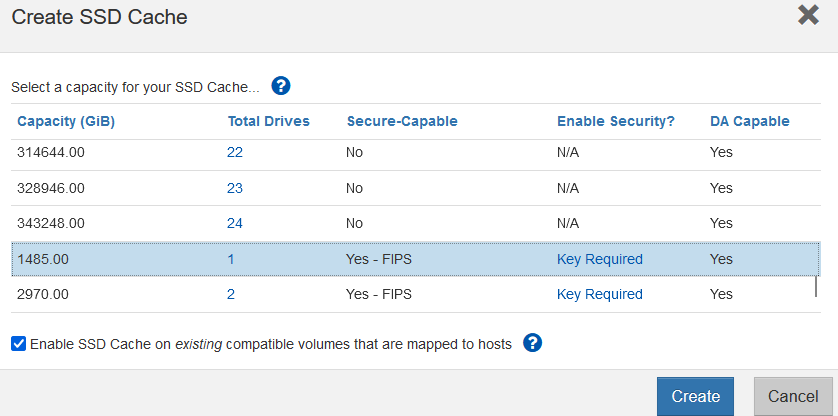Uncheck Enable SSD Cache on existing volumes

(x=18, y=344)
